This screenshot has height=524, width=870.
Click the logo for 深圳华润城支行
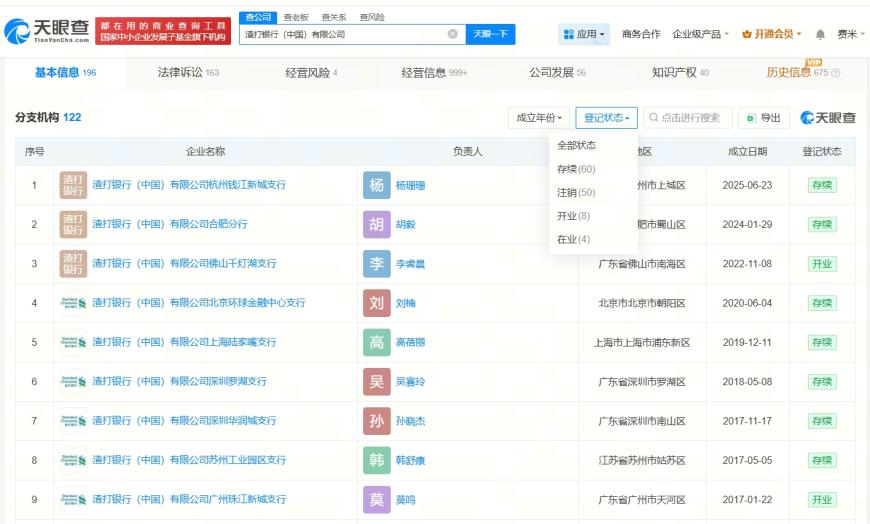[x=73, y=421]
